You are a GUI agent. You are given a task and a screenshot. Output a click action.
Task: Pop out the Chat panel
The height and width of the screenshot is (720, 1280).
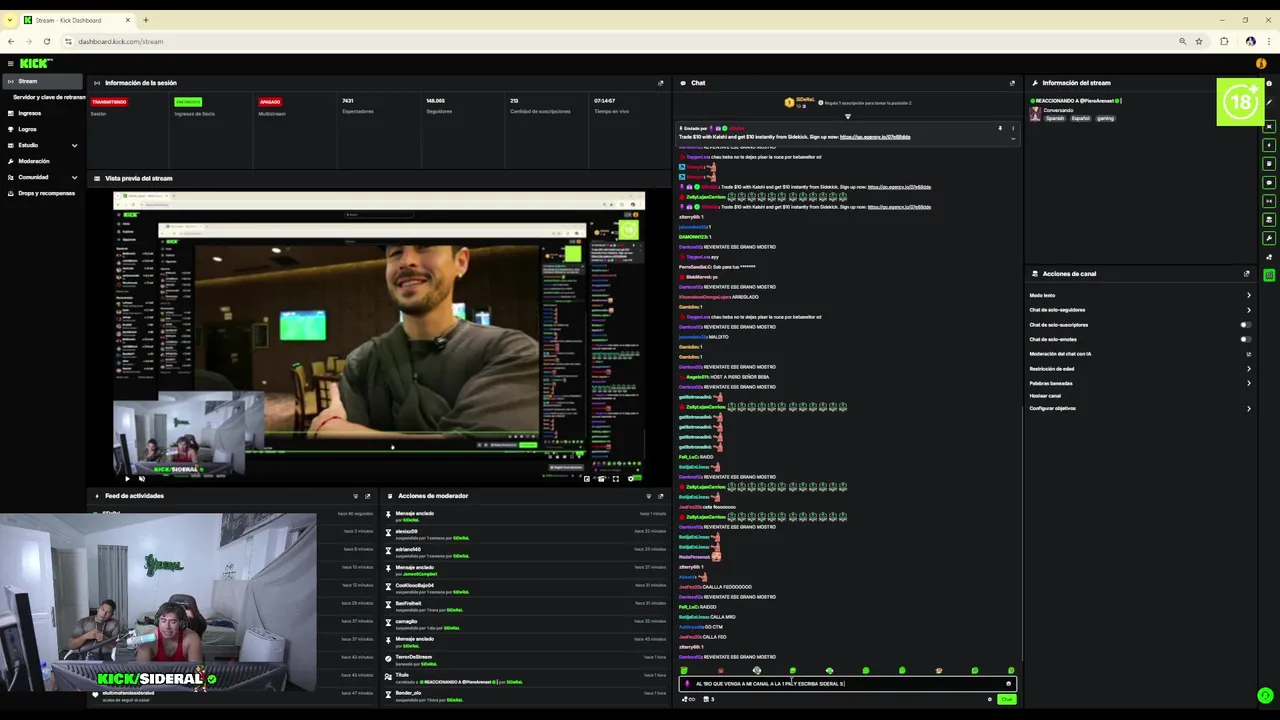1012,83
